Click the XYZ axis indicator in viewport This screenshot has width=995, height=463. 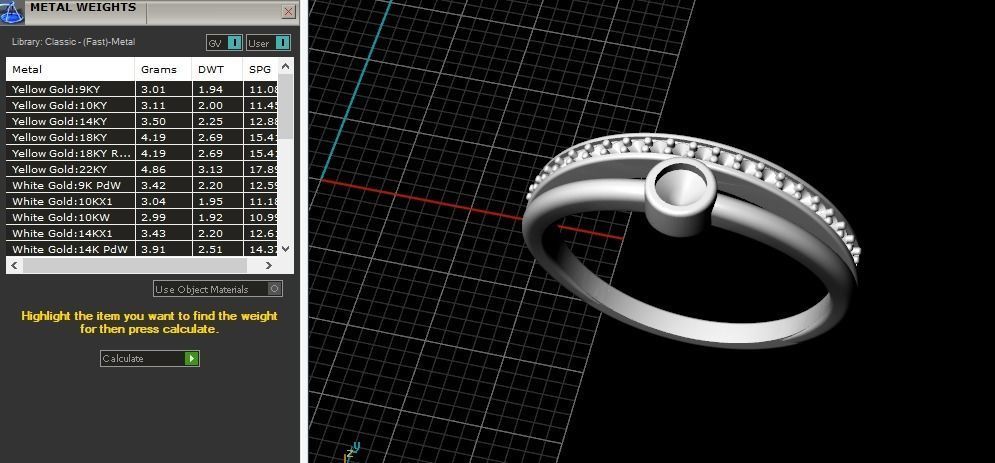pos(353,452)
